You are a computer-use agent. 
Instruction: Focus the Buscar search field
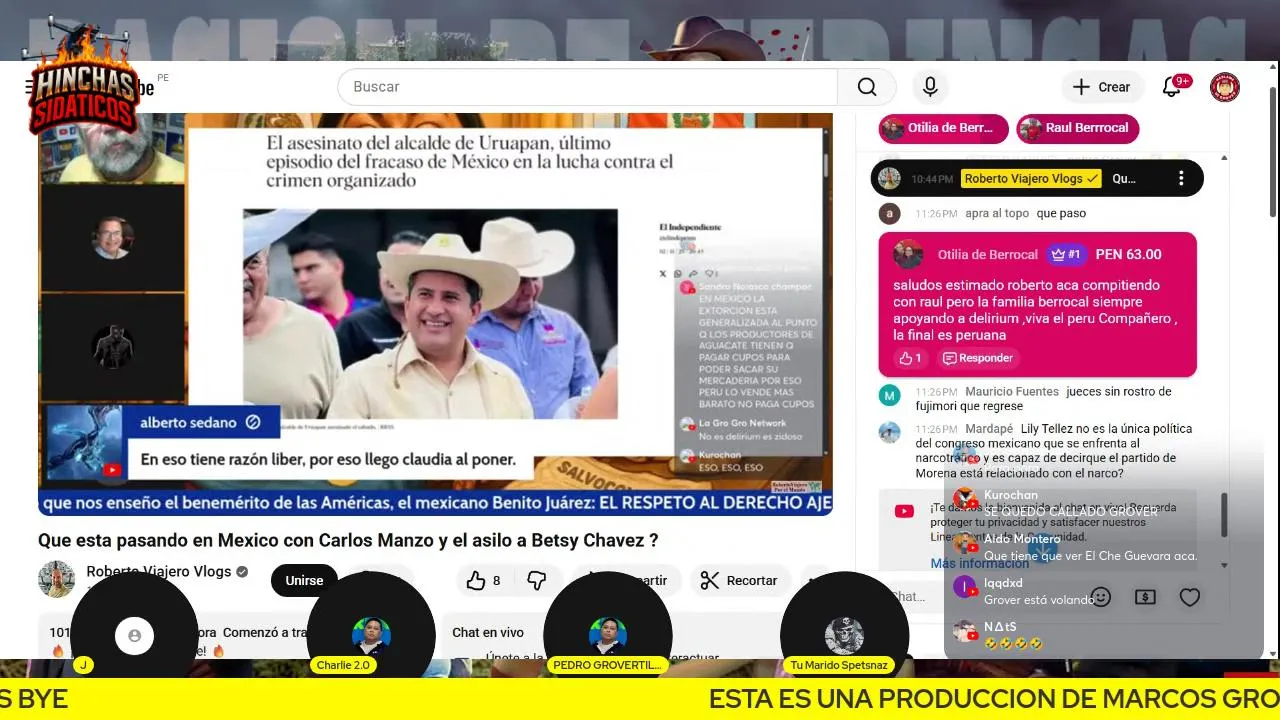click(588, 87)
